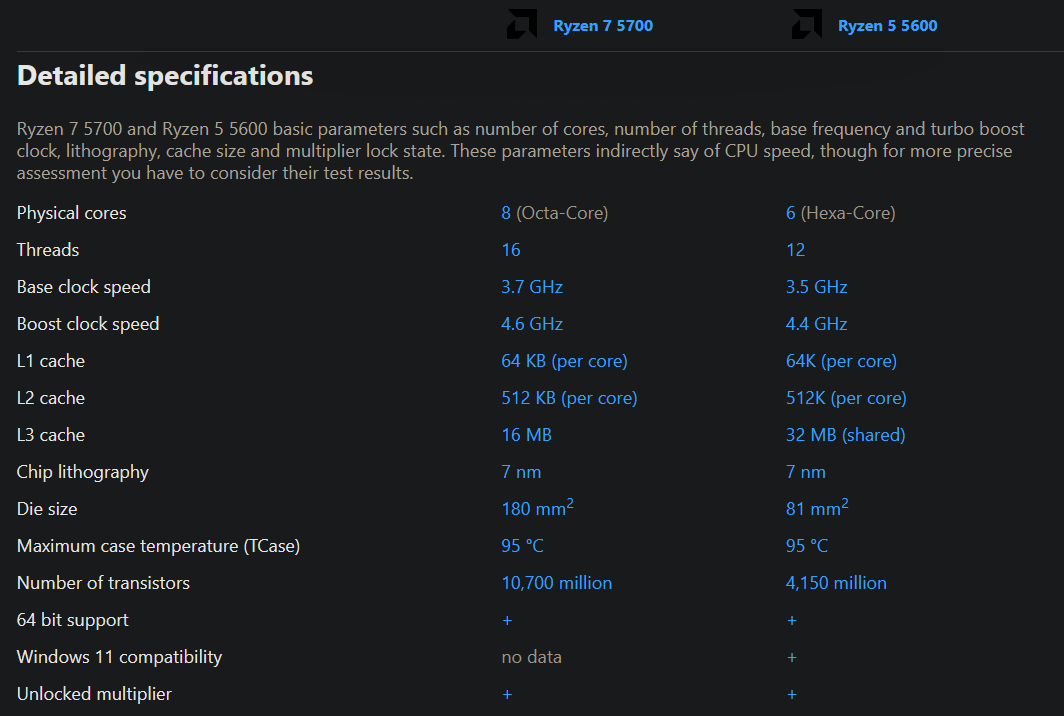This screenshot has width=1064, height=716.
Task: Click the AMD logo beside Ryzen 7 5700
Action: pos(522,24)
